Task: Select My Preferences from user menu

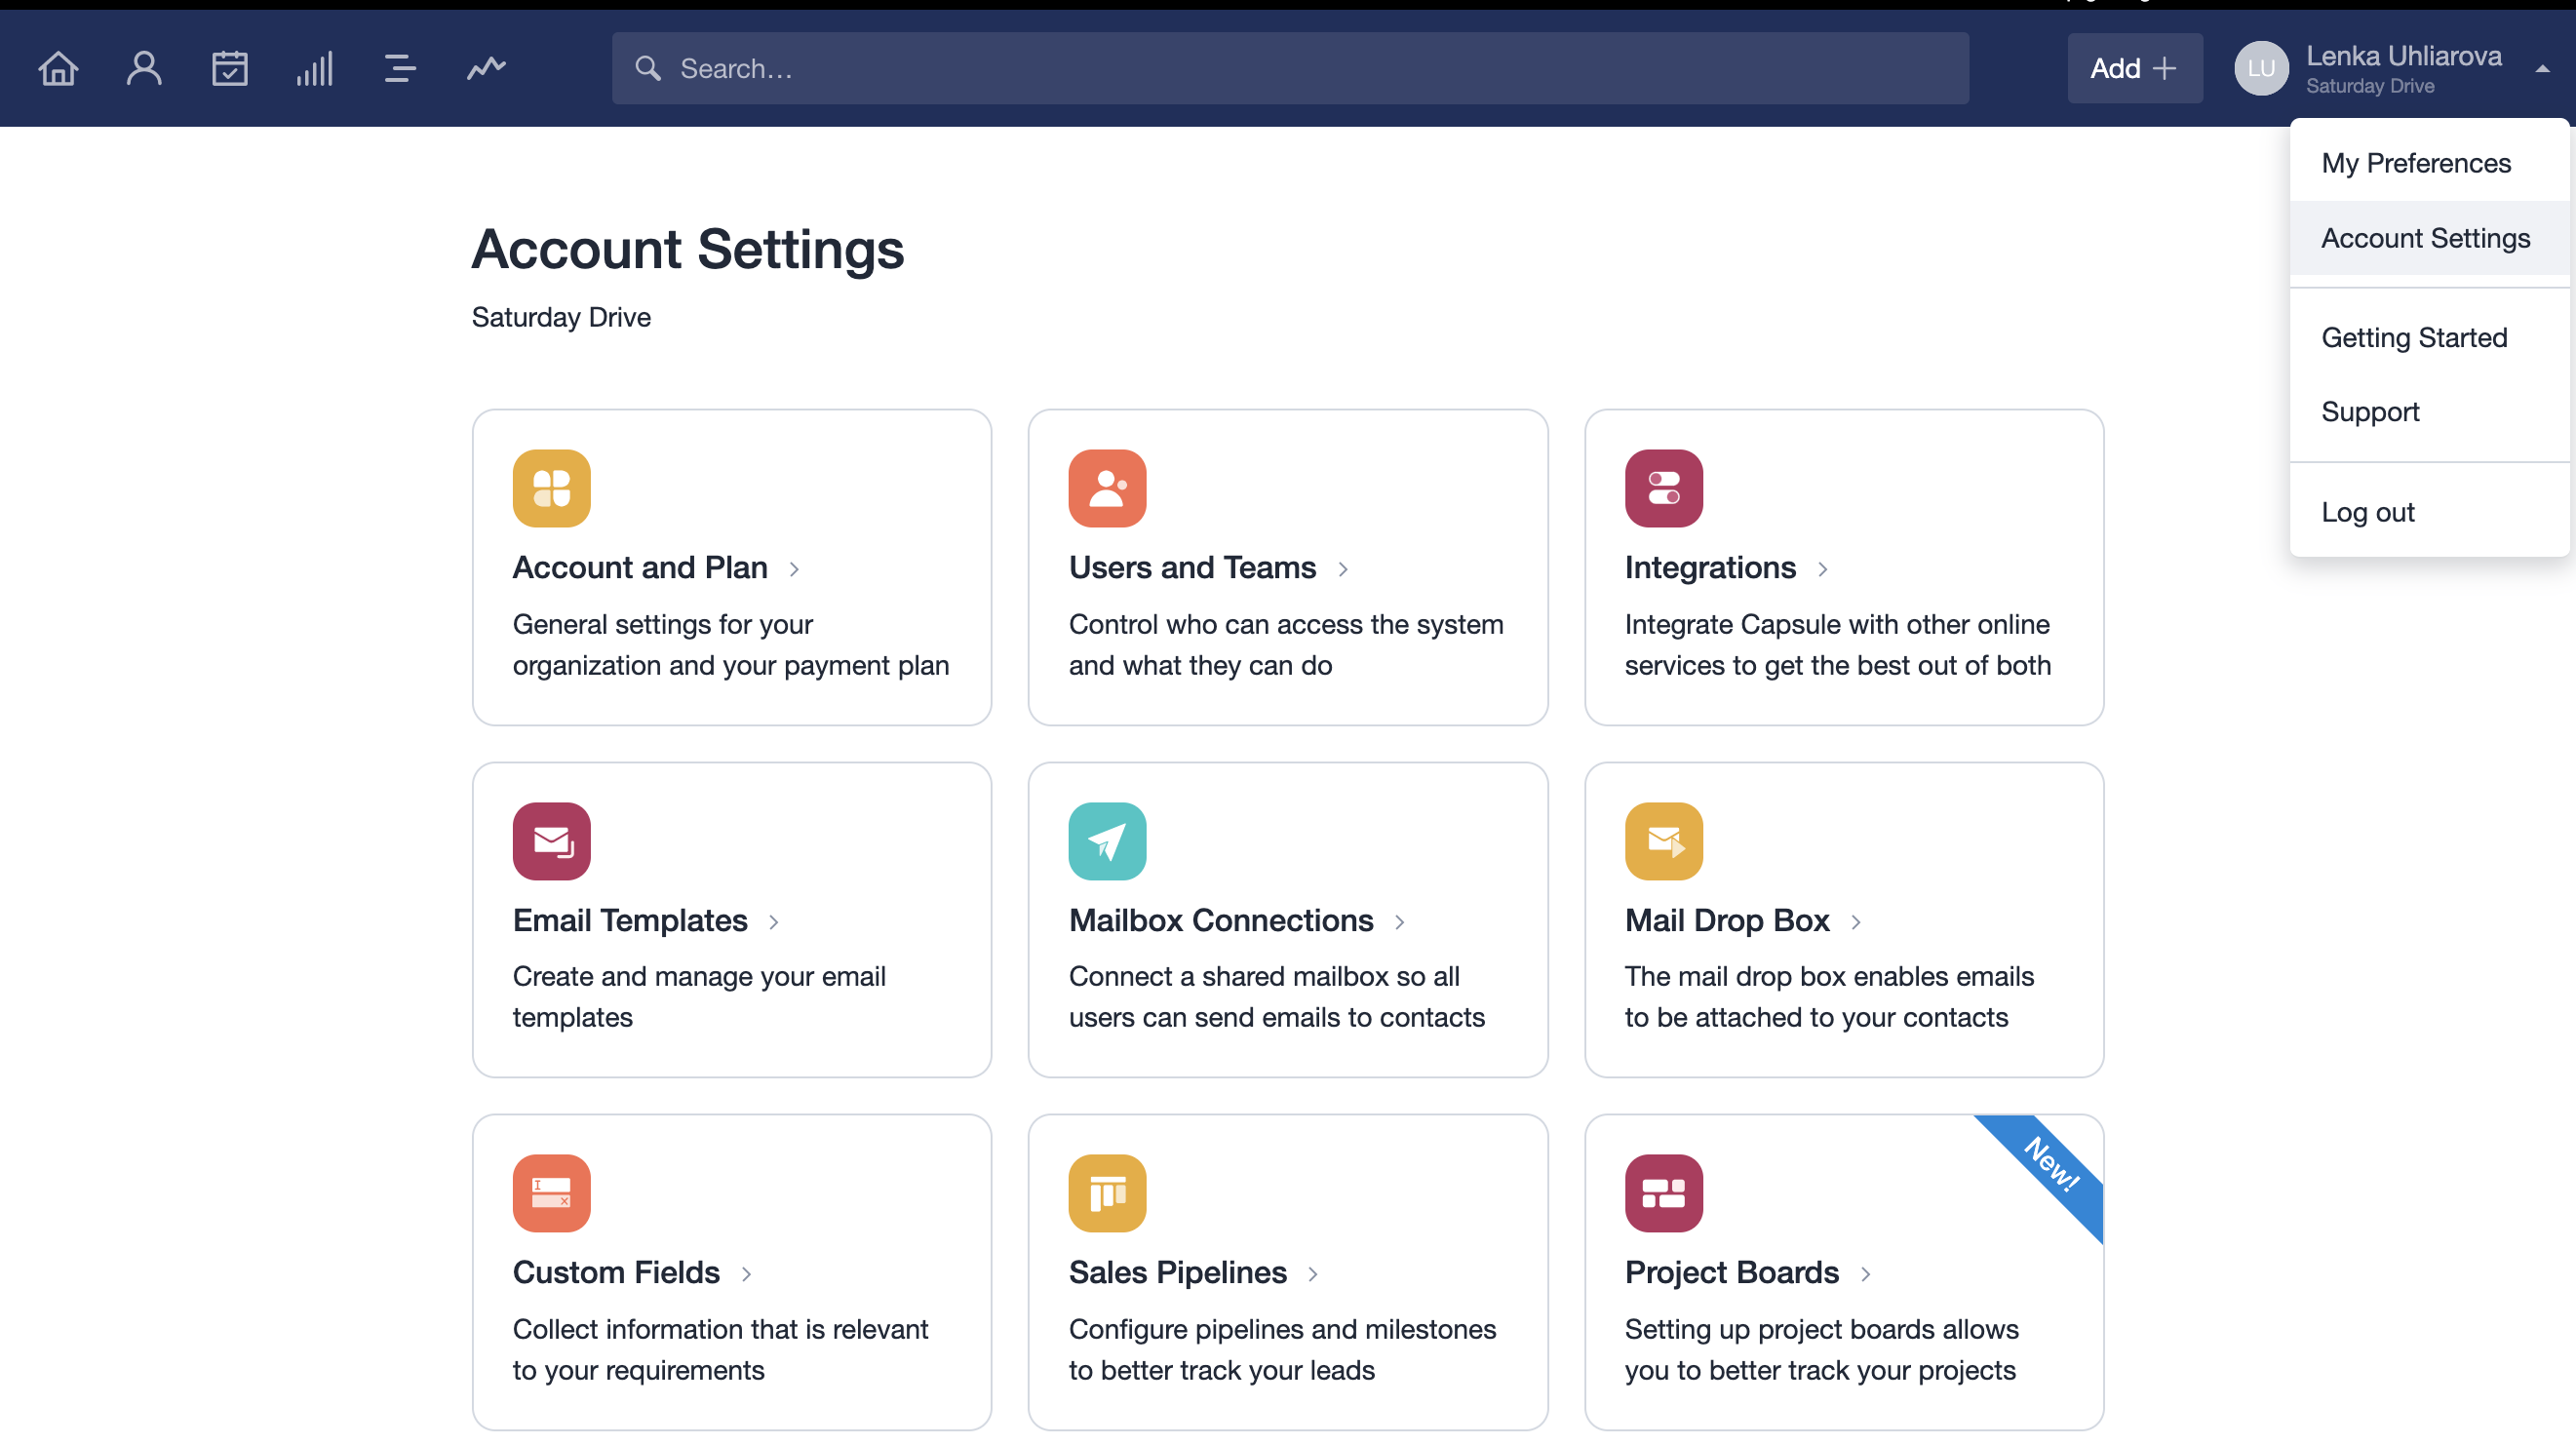Action: point(2415,163)
